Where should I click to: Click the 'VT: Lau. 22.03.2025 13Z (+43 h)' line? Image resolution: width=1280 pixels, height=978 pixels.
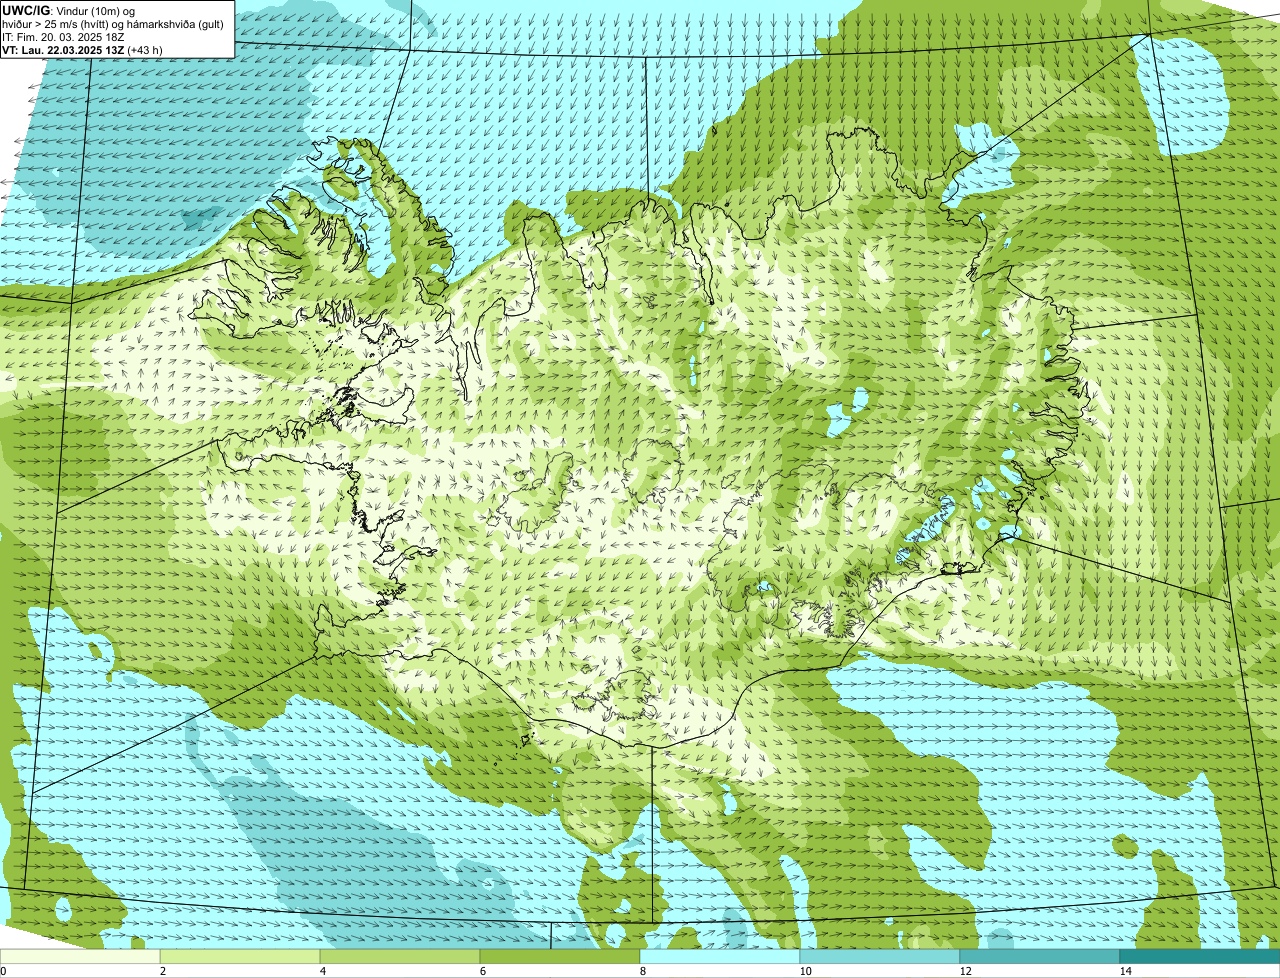83,49
